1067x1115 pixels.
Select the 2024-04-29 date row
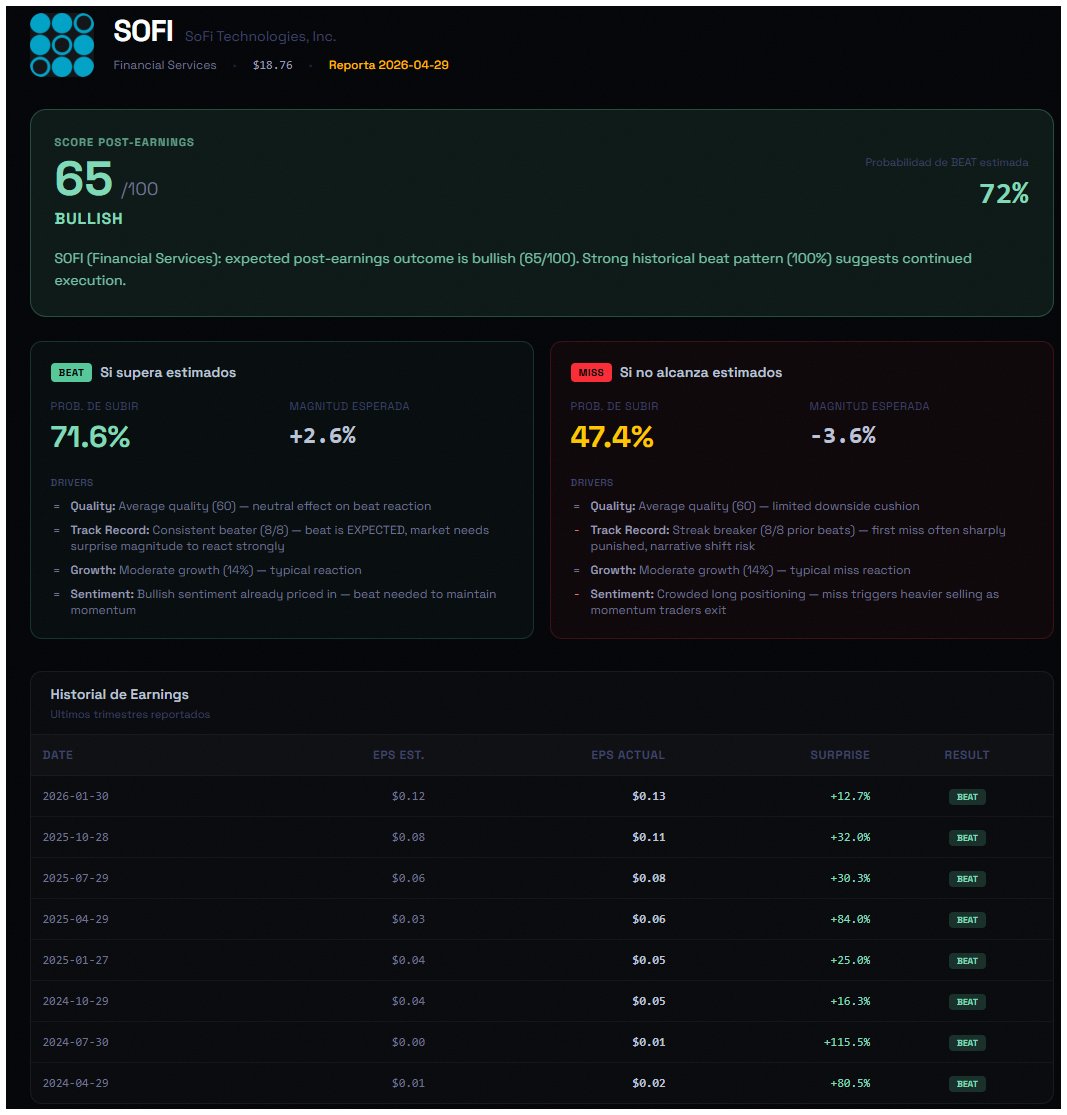tap(541, 1084)
